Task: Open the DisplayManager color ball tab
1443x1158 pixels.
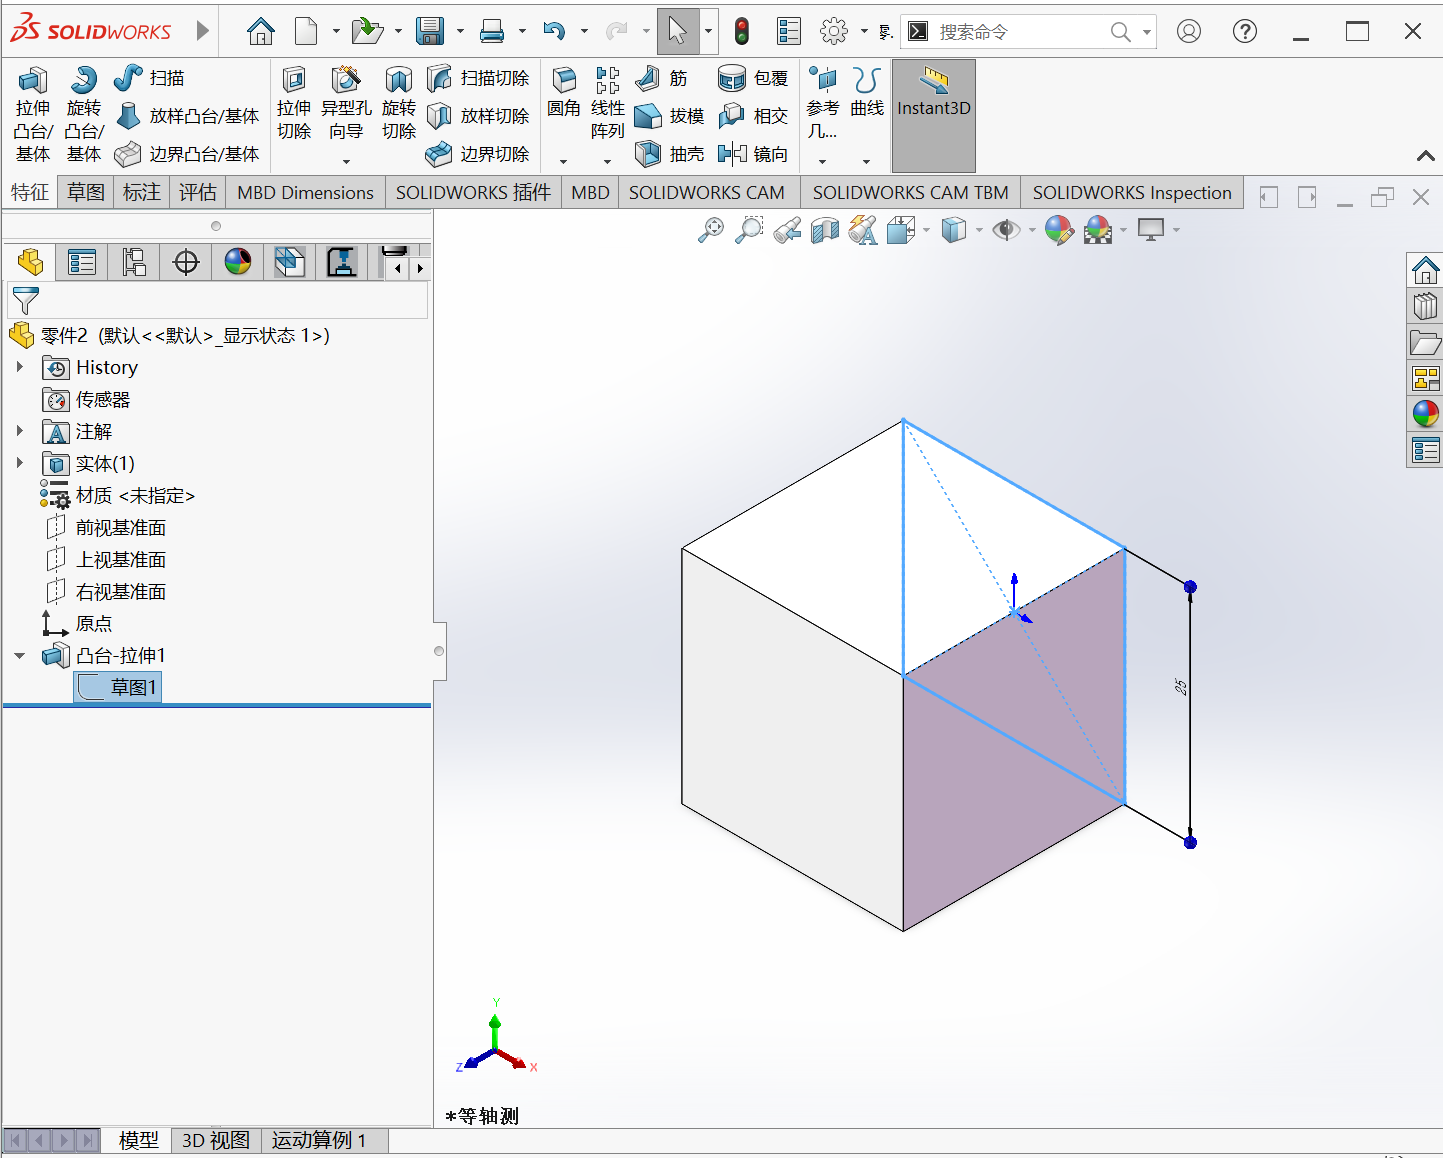Action: coord(238,262)
